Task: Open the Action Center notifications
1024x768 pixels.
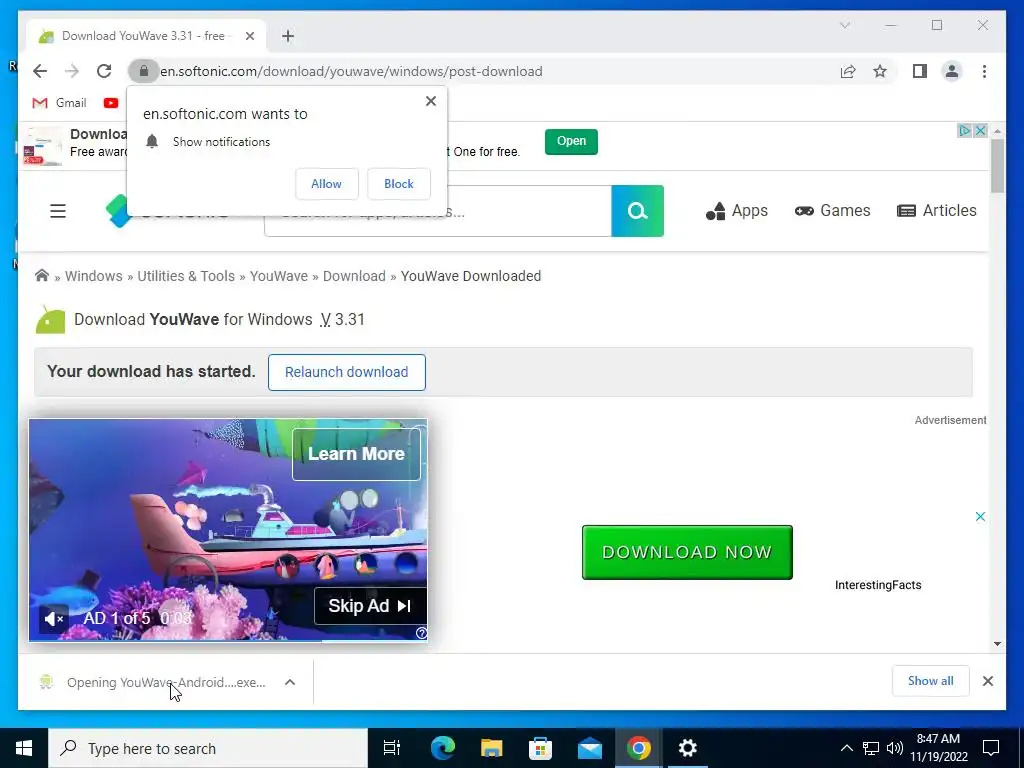Action: [x=991, y=748]
